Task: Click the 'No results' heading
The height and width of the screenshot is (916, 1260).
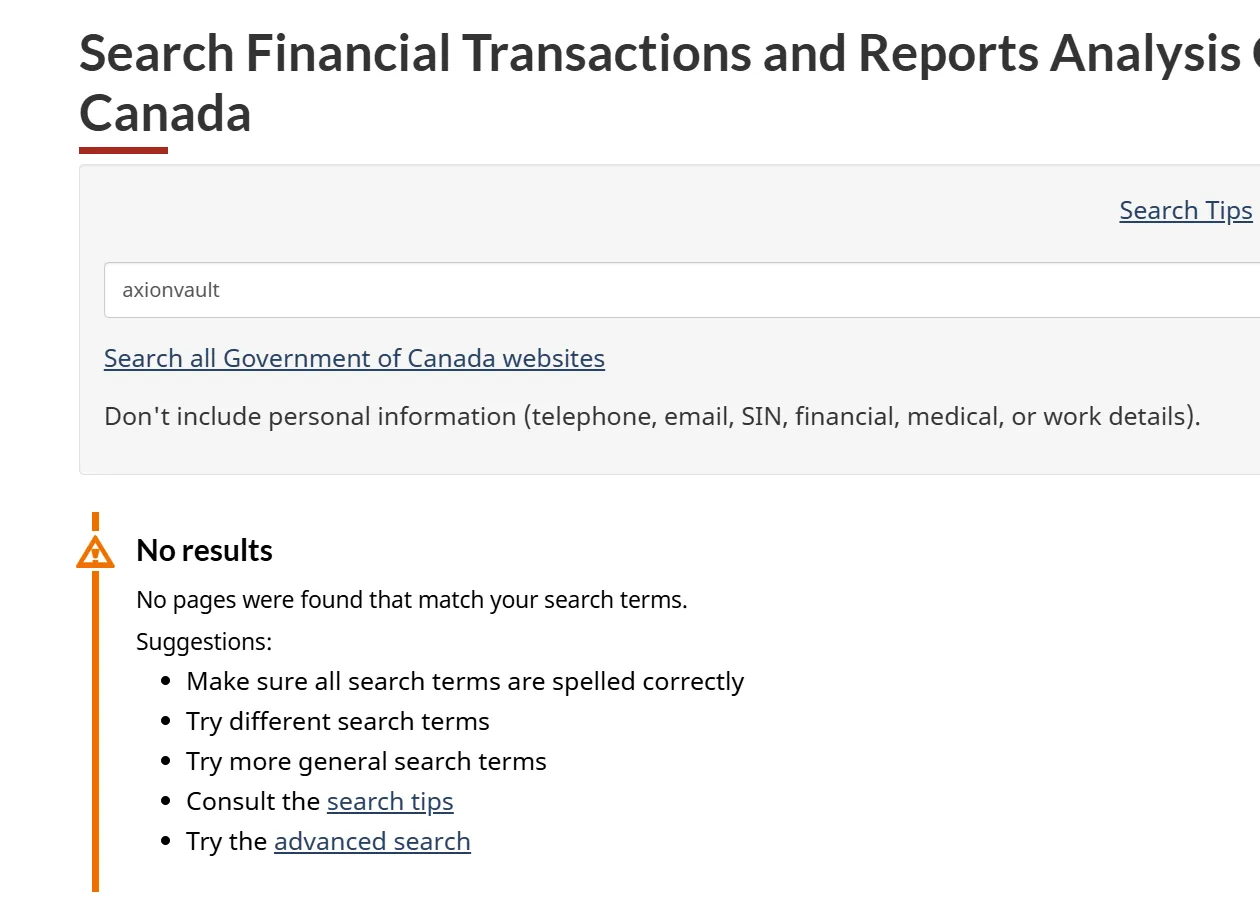Action: tap(204, 551)
